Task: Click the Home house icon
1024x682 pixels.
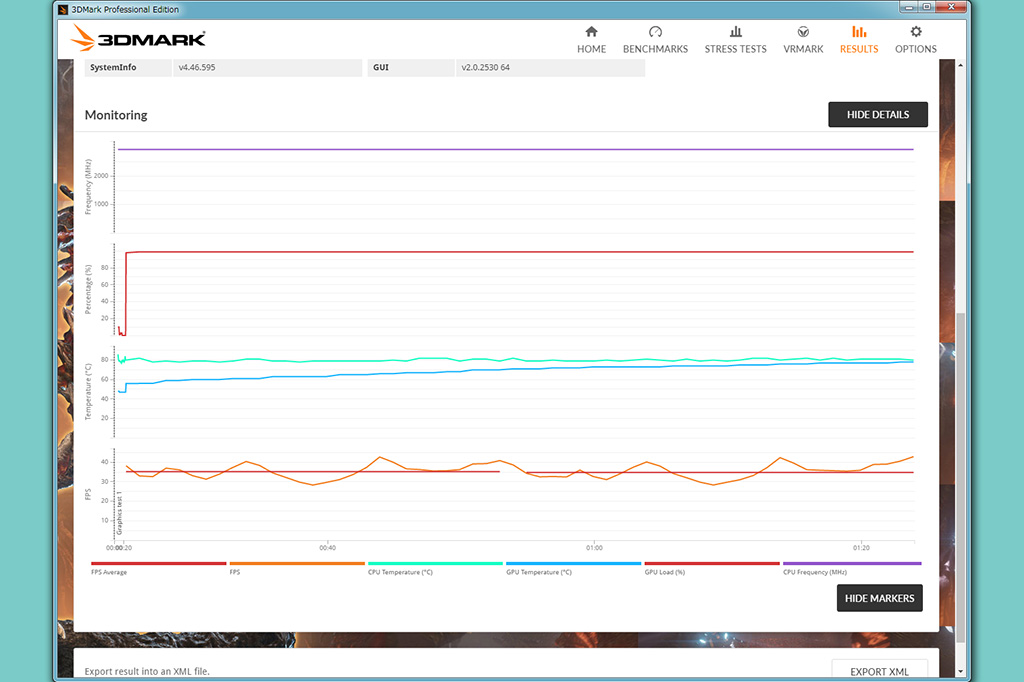Action: point(591,31)
